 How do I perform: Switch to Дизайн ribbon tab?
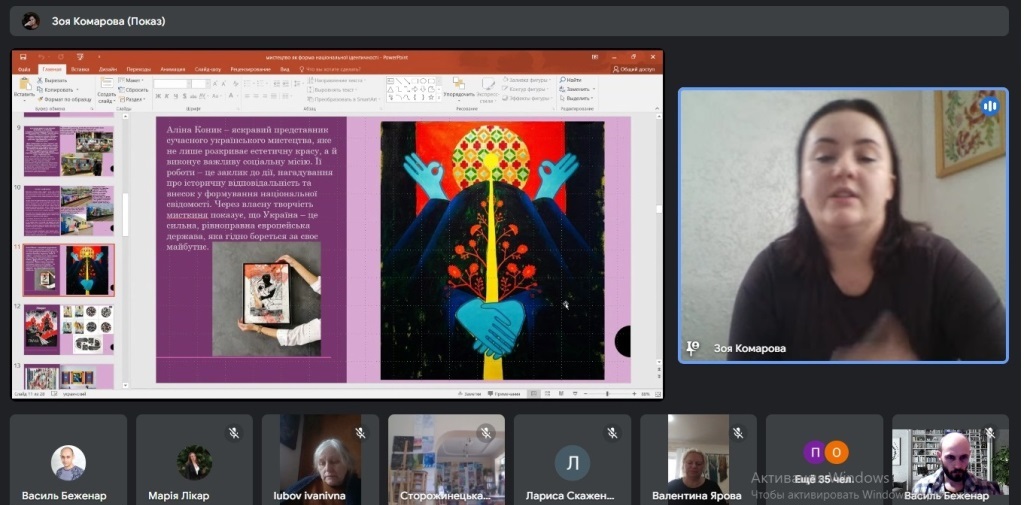[108, 69]
